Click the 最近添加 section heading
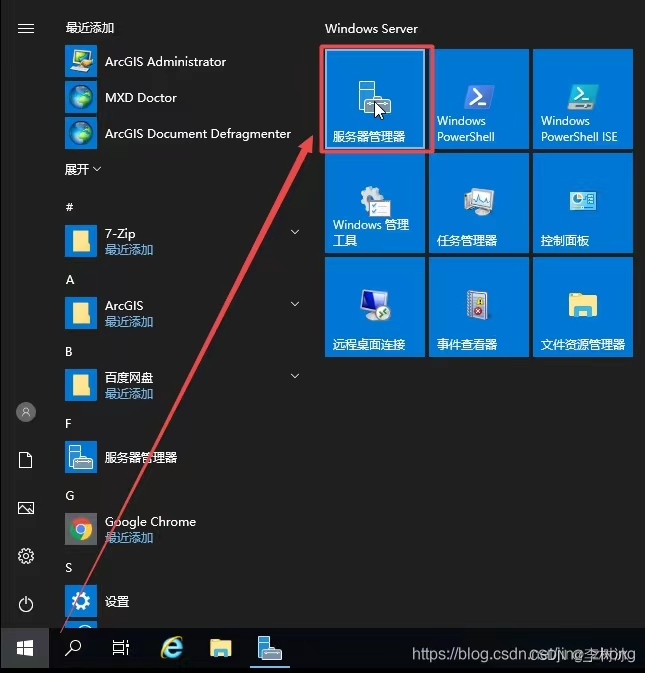This screenshot has height=673, width=645. (90, 28)
